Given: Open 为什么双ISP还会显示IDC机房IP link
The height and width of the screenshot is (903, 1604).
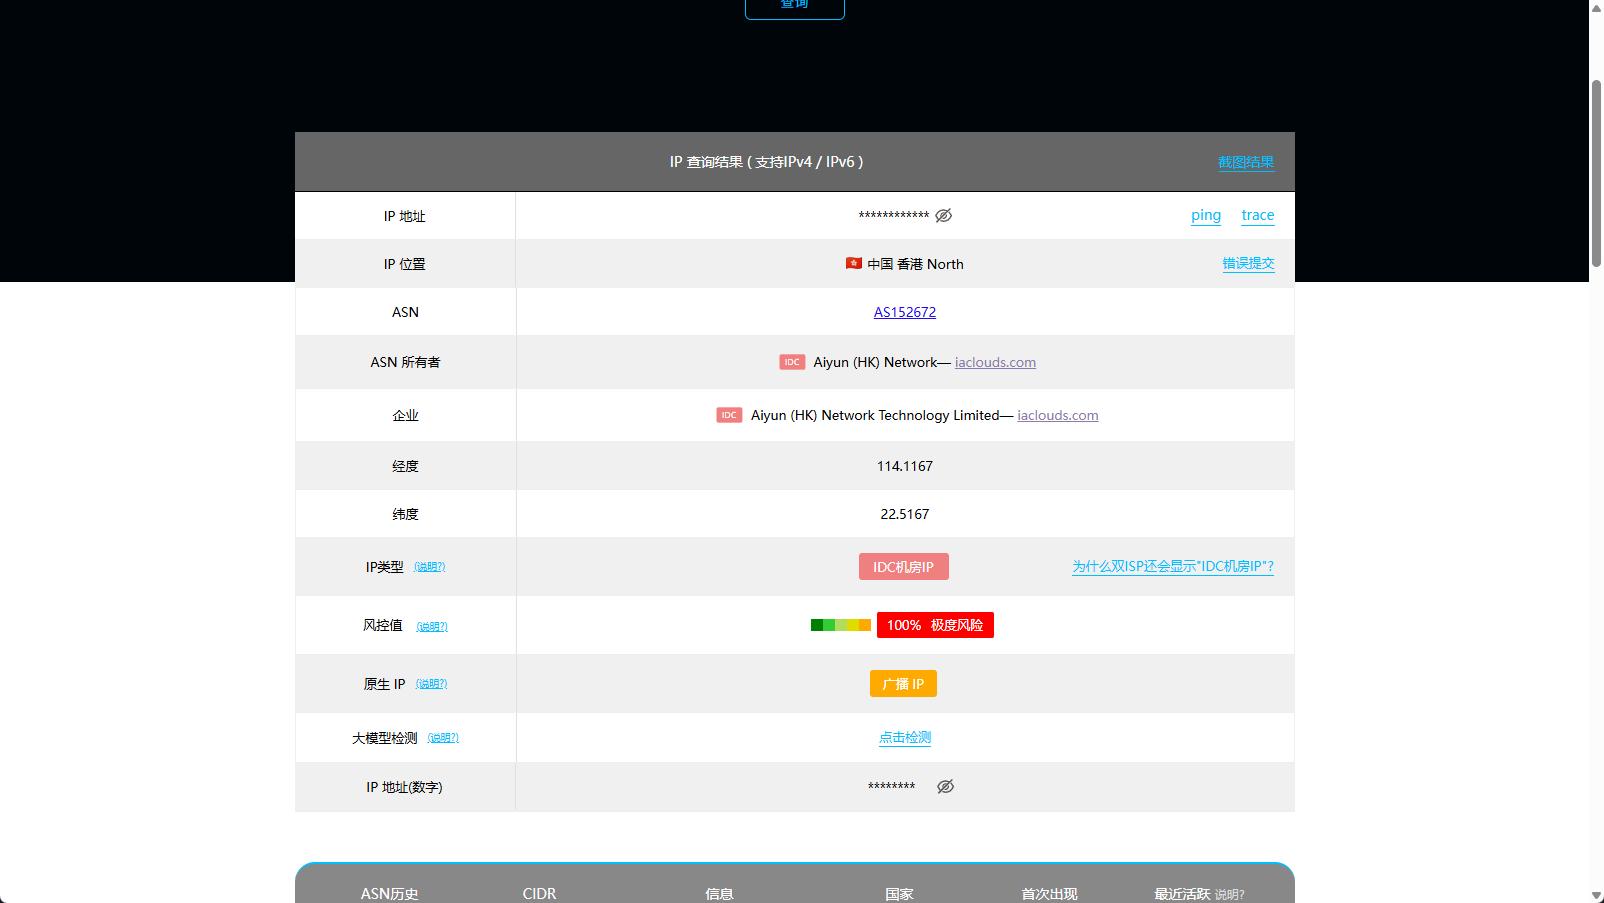Looking at the screenshot, I should pyautogui.click(x=1173, y=566).
